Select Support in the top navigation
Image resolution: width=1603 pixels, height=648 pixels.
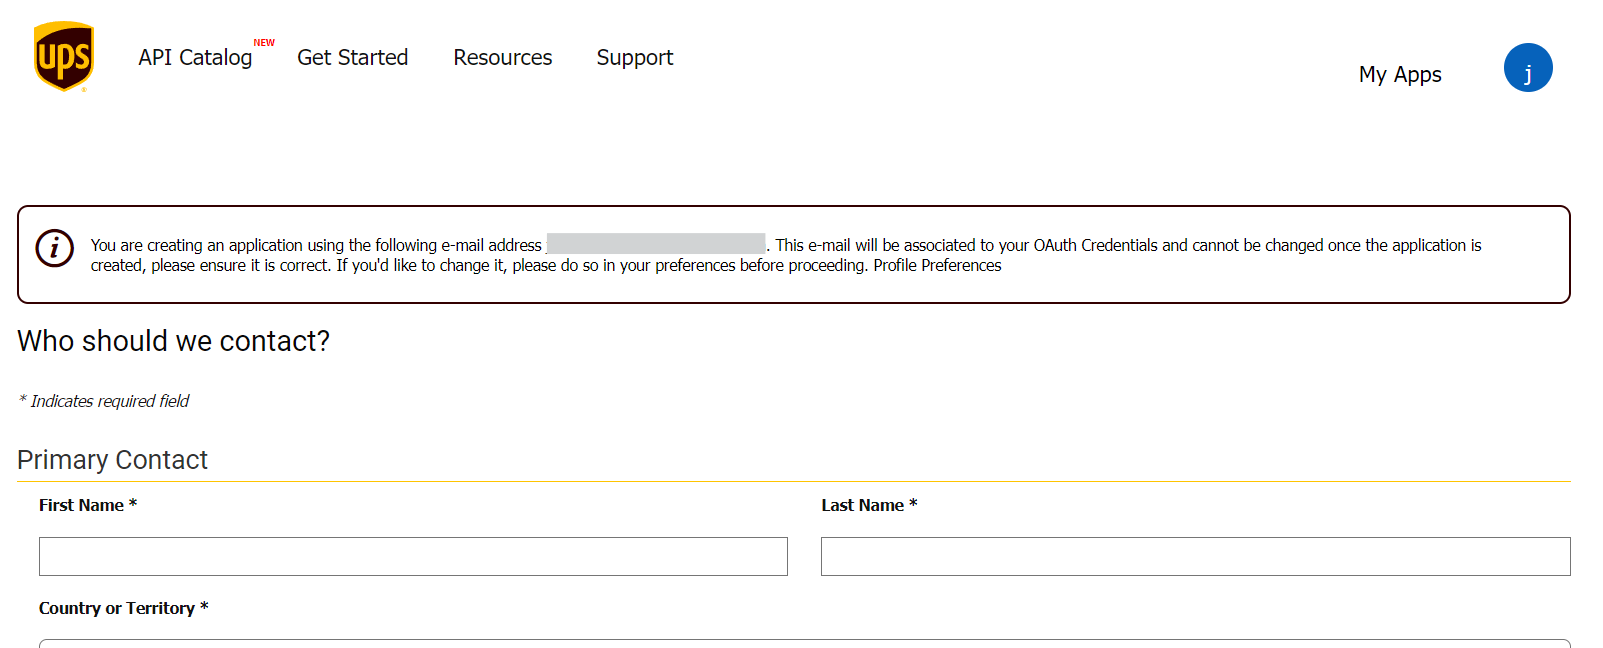[x=635, y=58]
